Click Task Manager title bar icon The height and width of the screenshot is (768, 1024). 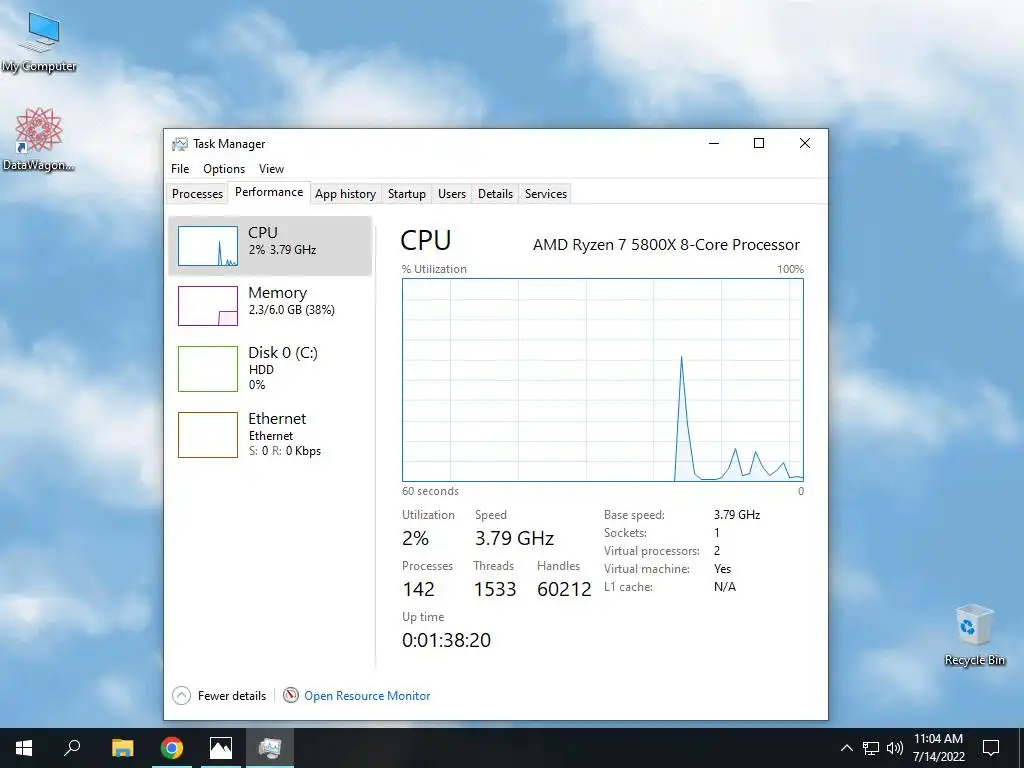[x=180, y=144]
